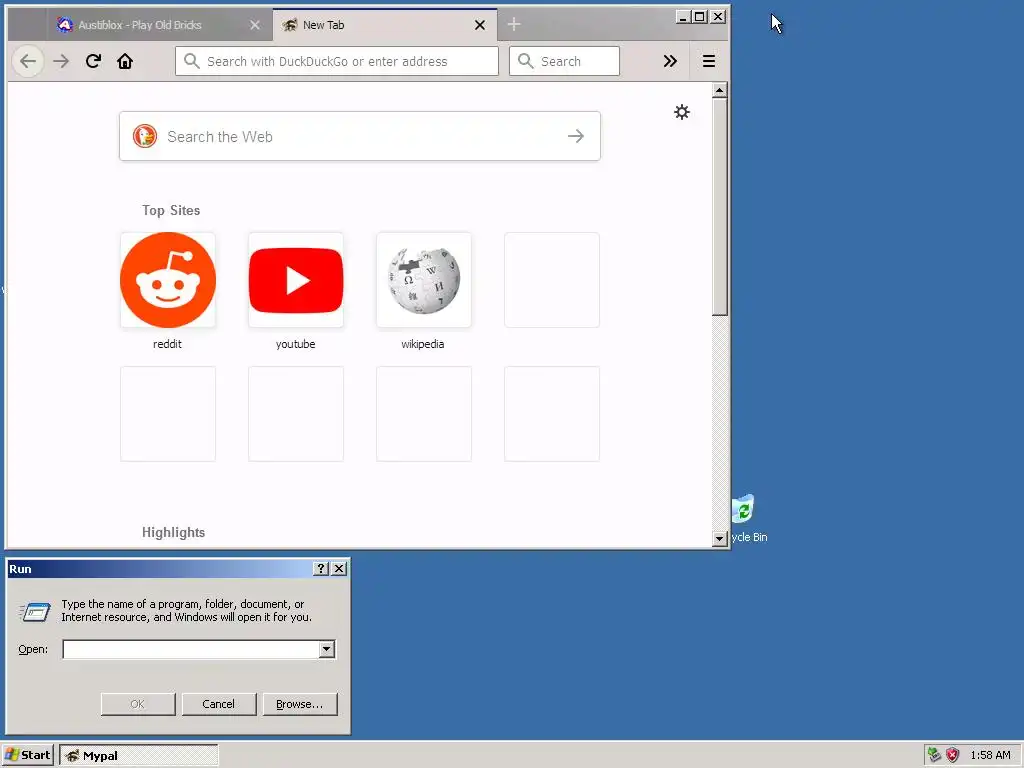Open the home page icon
This screenshot has width=1024, height=768.
[125, 61]
